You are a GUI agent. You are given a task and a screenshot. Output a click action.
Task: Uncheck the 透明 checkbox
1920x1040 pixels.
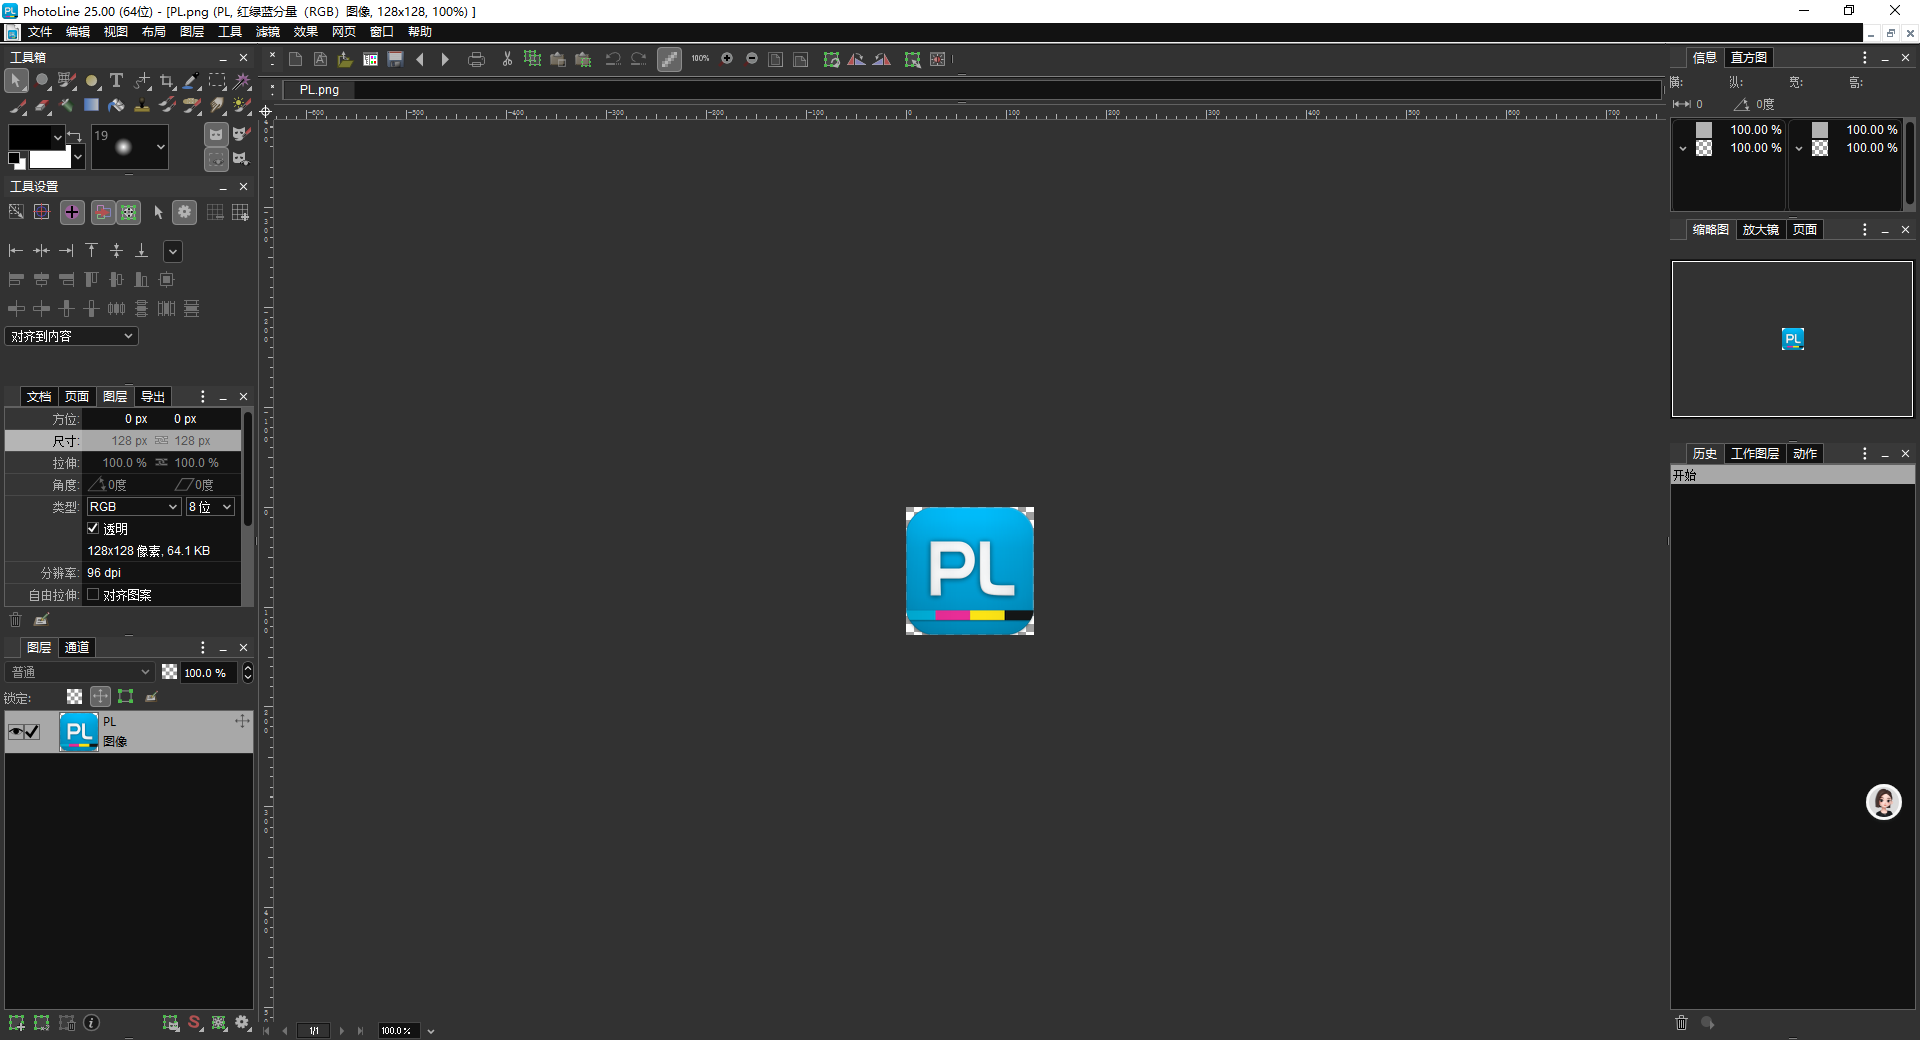pyautogui.click(x=93, y=529)
